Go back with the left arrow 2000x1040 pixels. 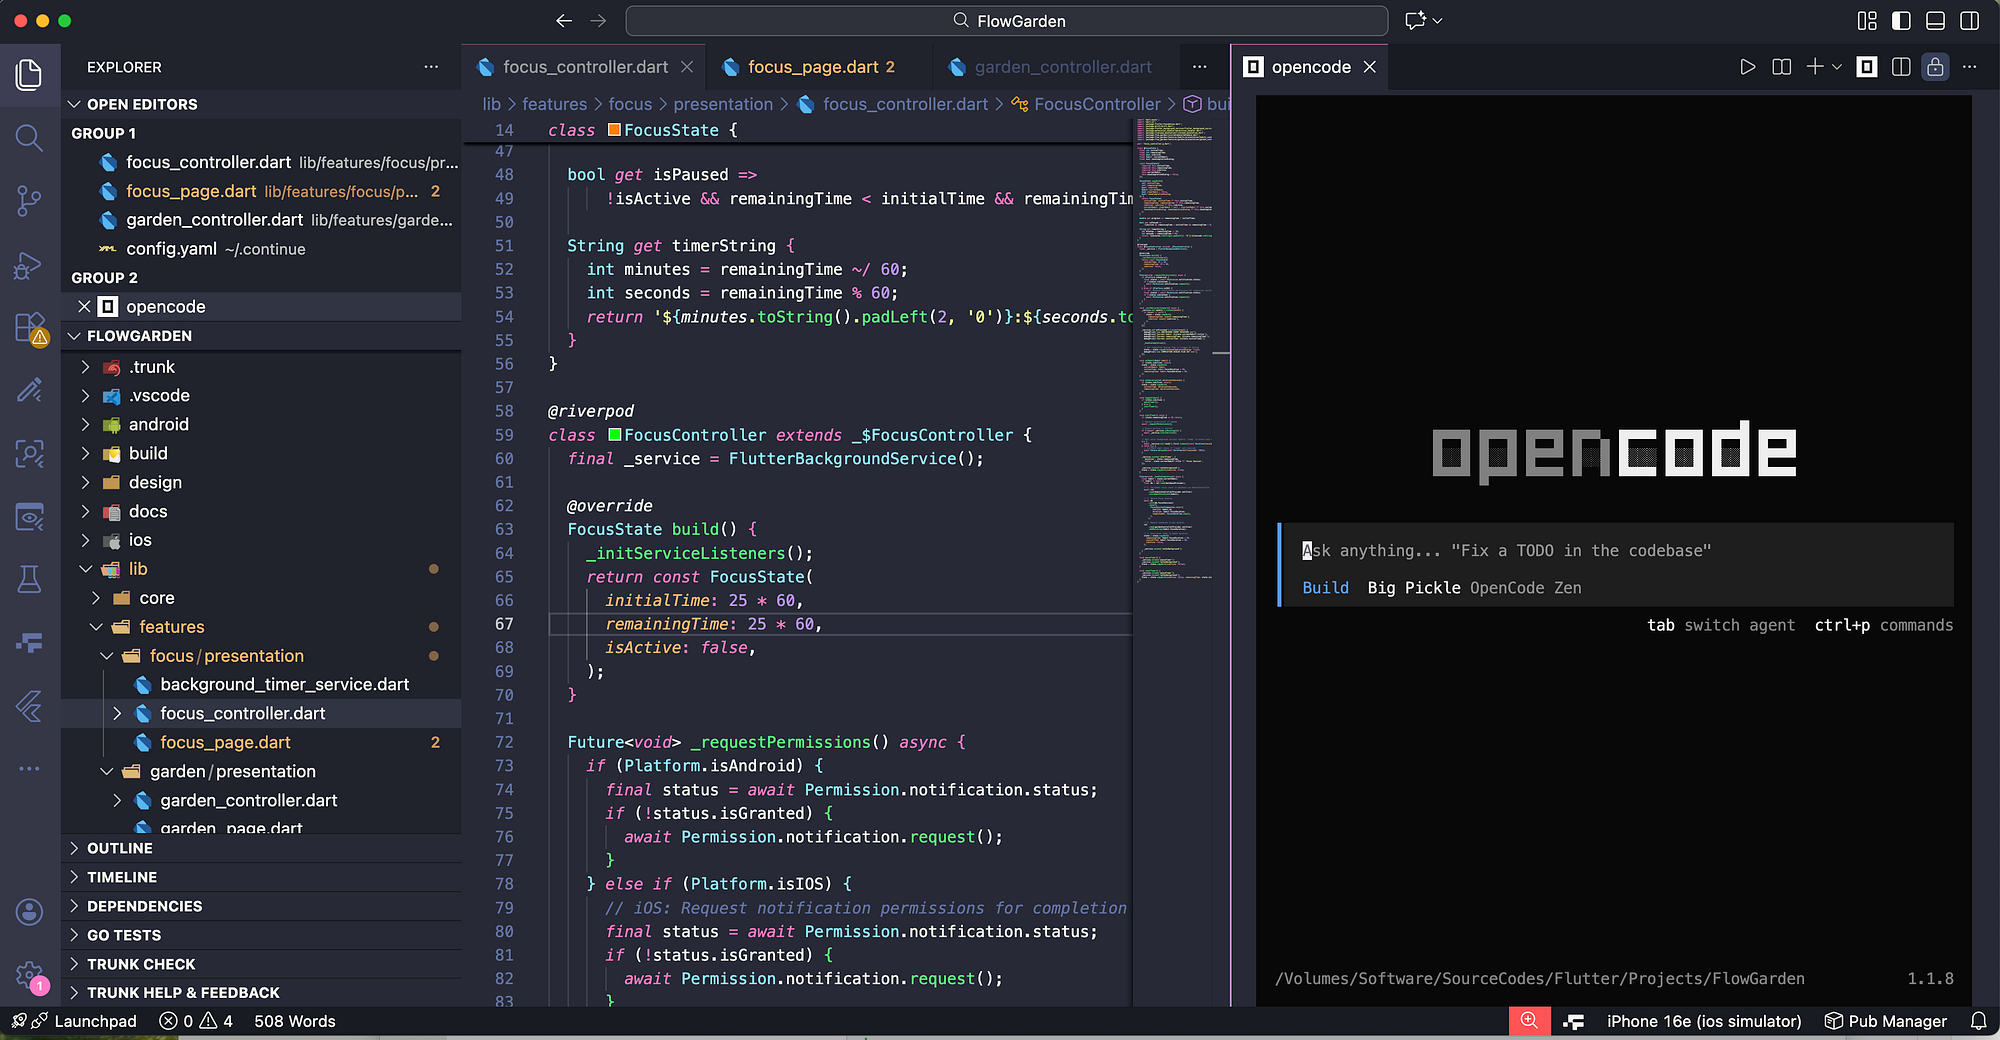pyautogui.click(x=564, y=21)
